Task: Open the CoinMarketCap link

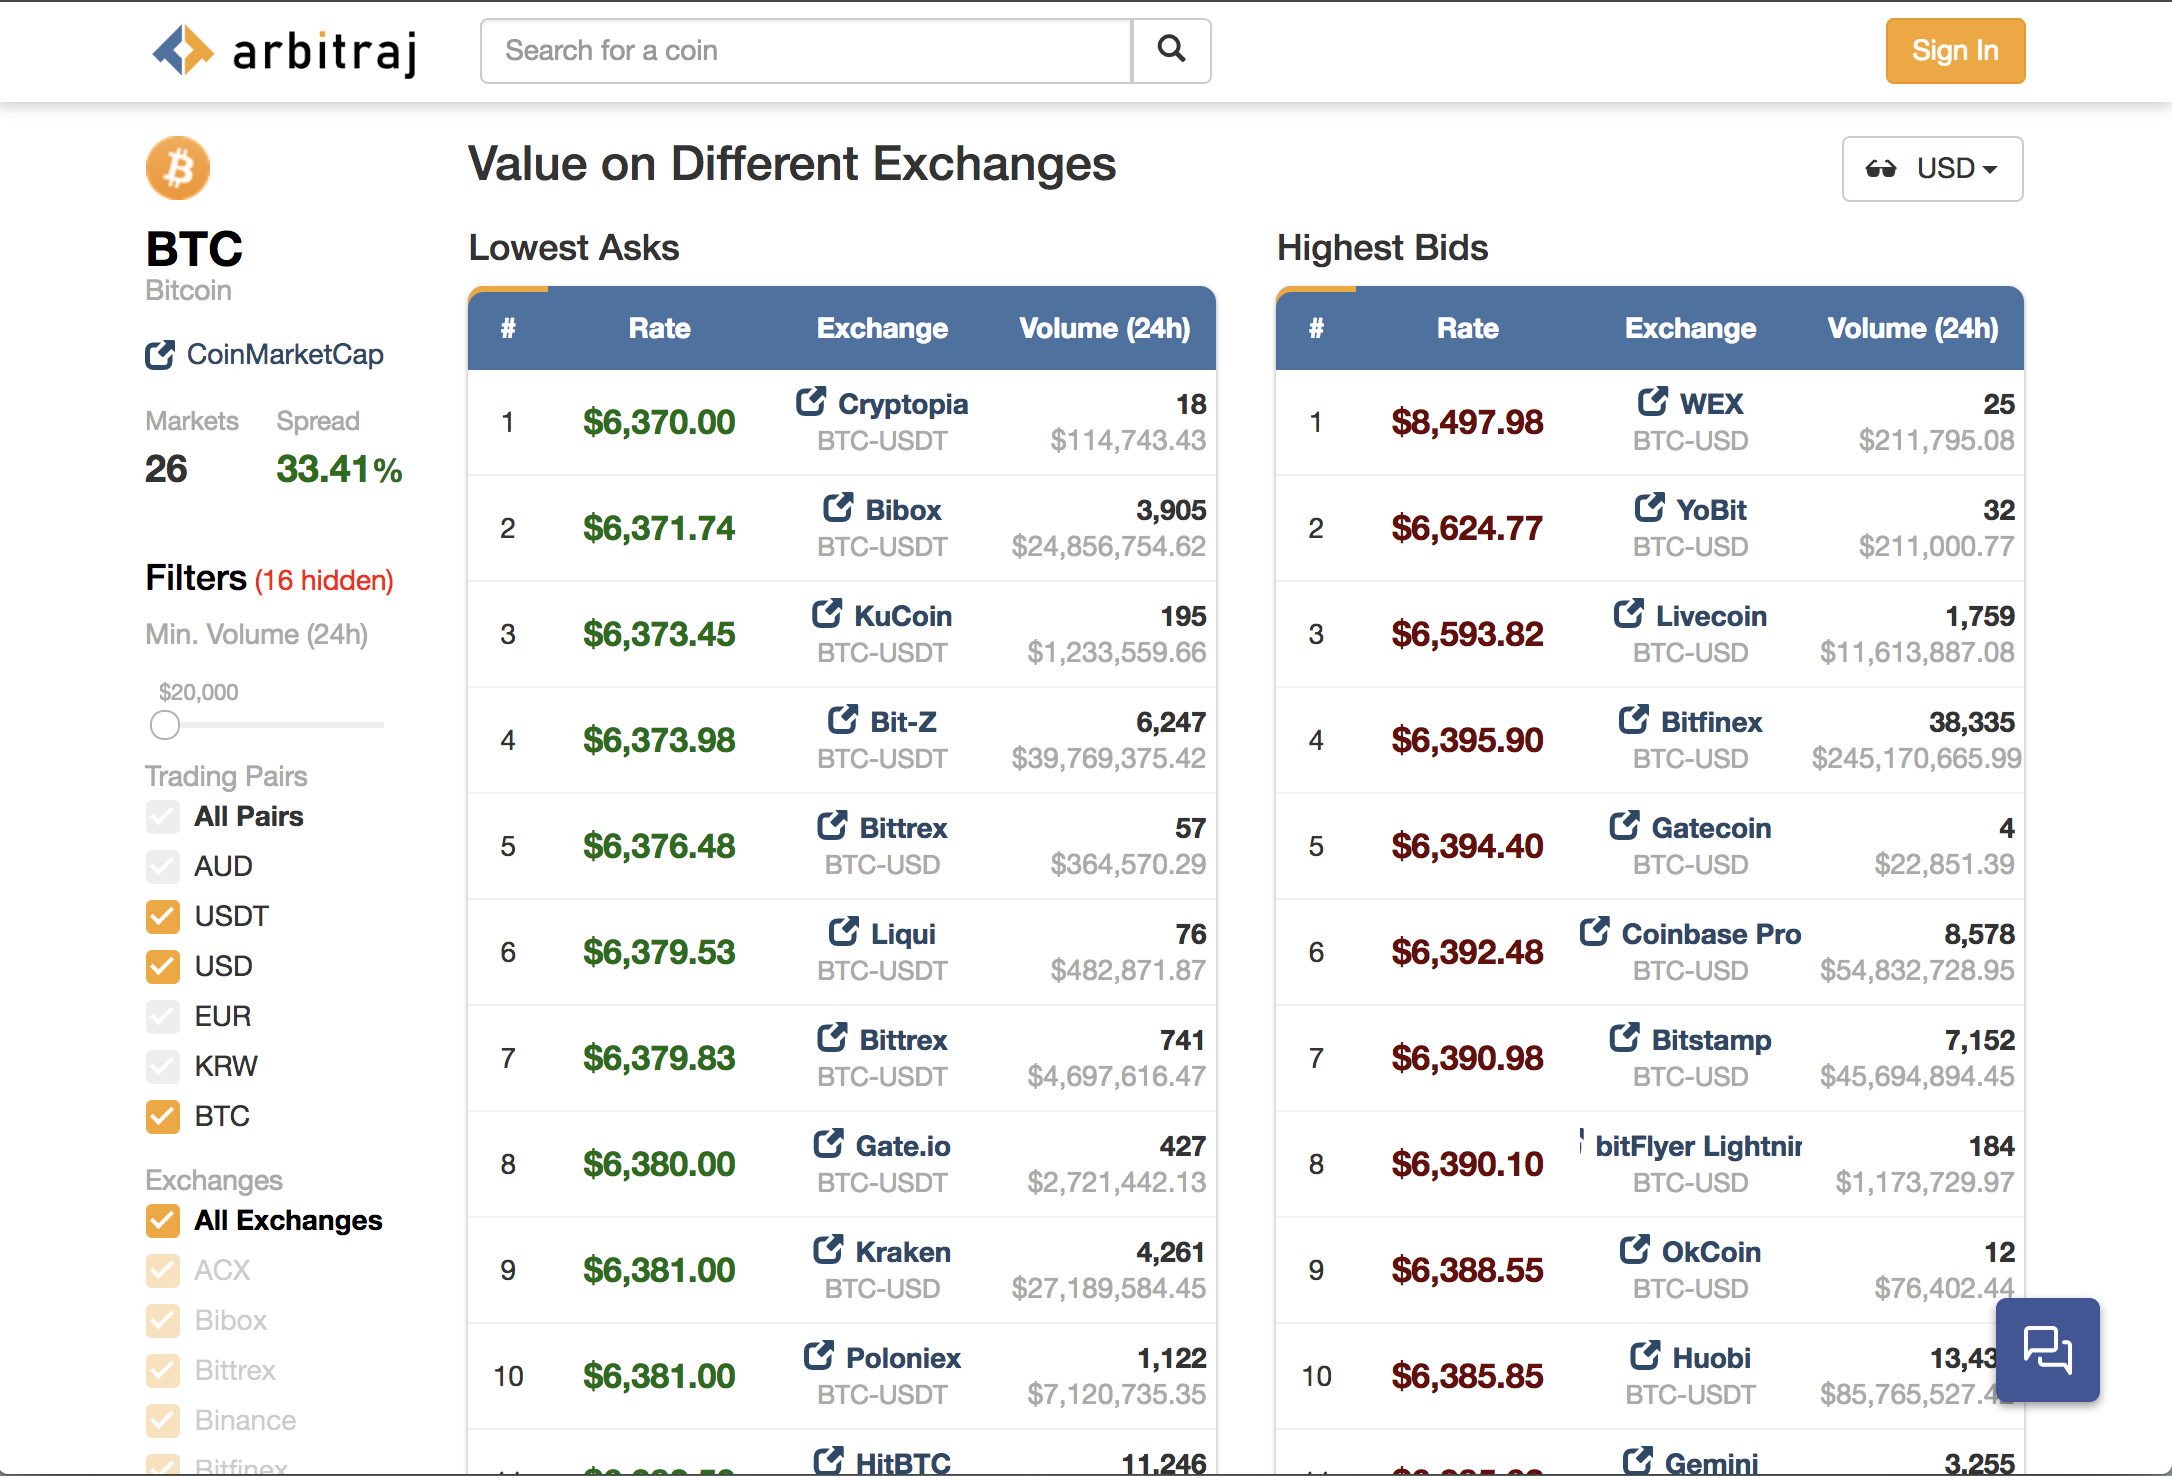Action: click(285, 354)
